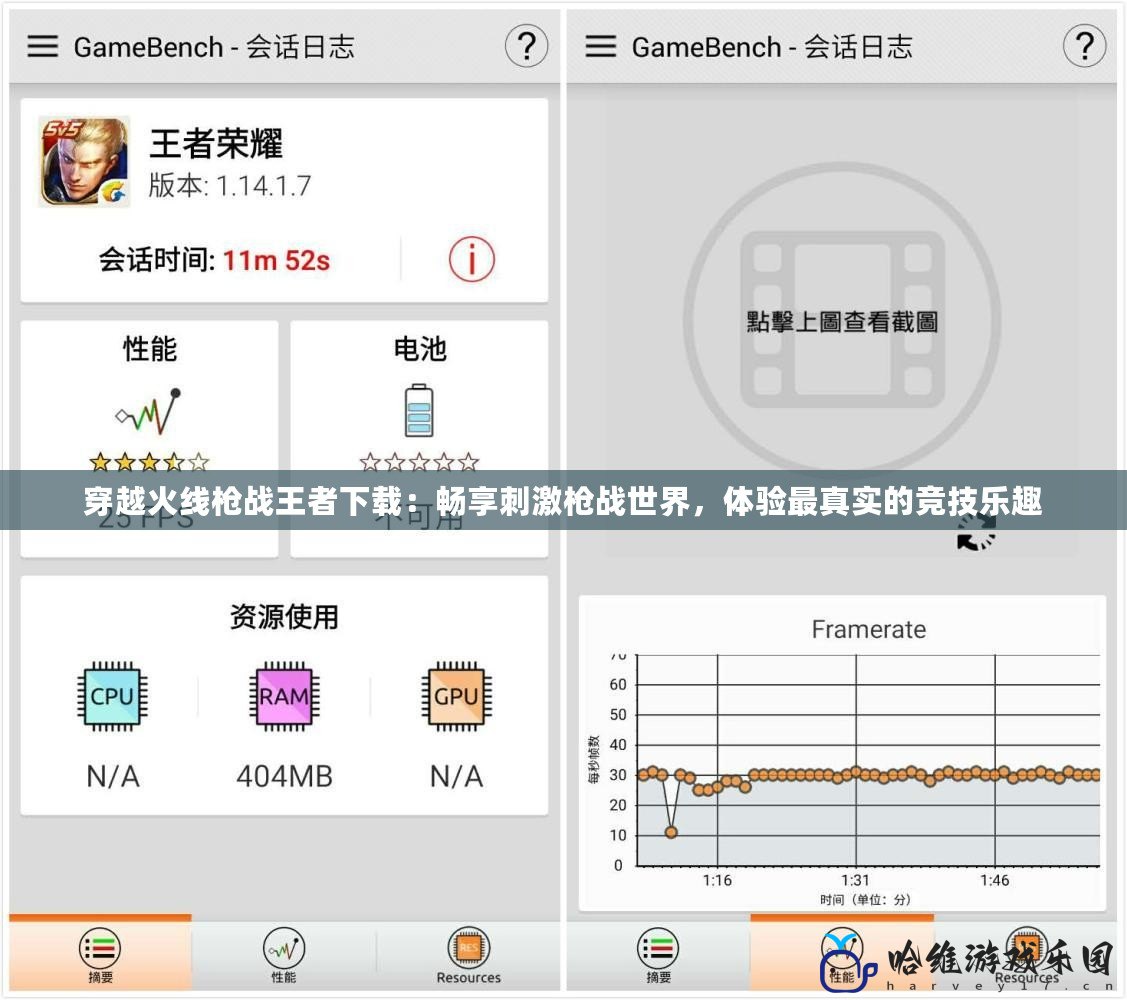Tap the CPU chip icon
This screenshot has width=1127, height=1000.
click(x=112, y=696)
